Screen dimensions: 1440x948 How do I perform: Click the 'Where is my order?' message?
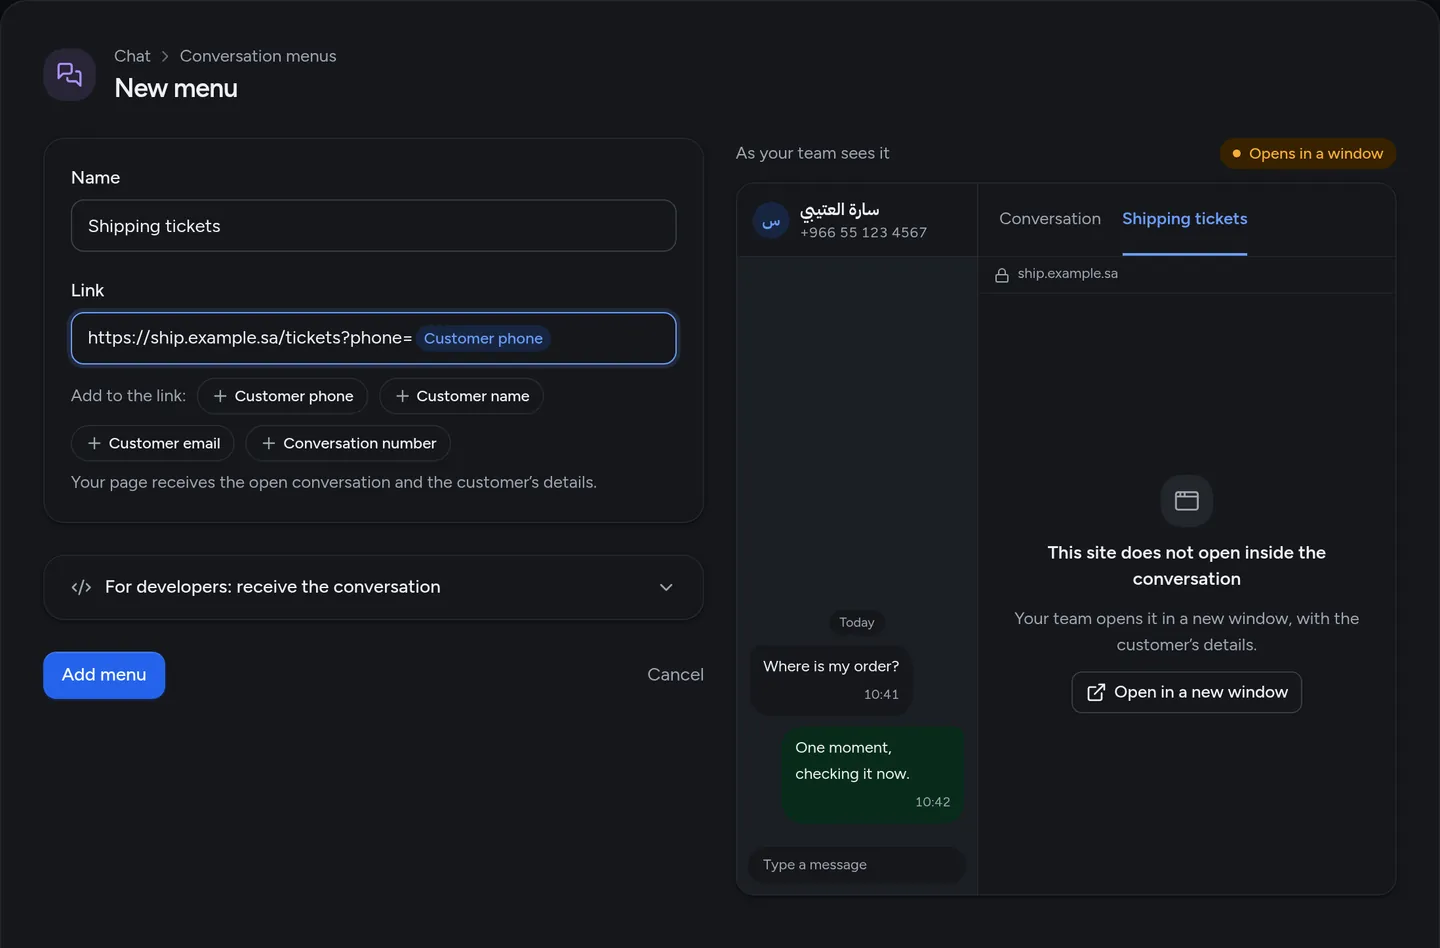coord(831,680)
